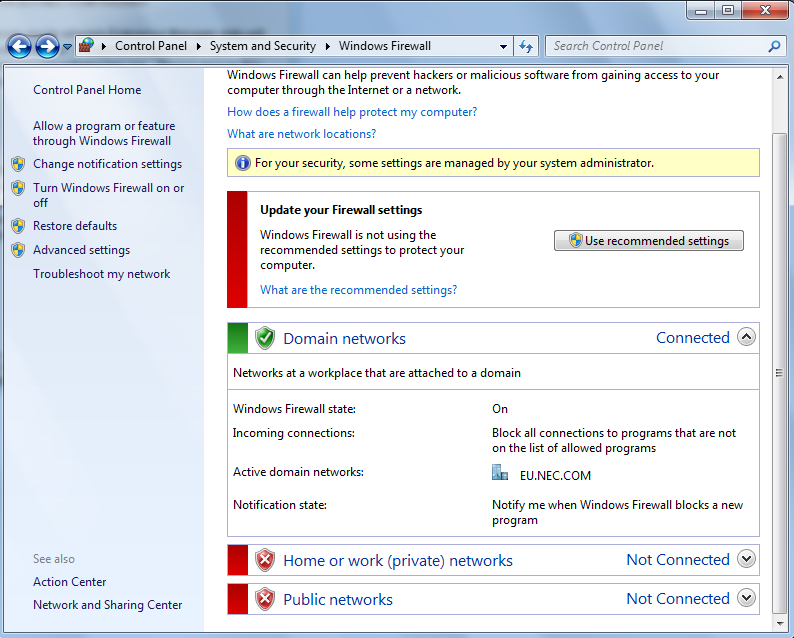Click the EU.NEC.COM domain name

tap(555, 475)
